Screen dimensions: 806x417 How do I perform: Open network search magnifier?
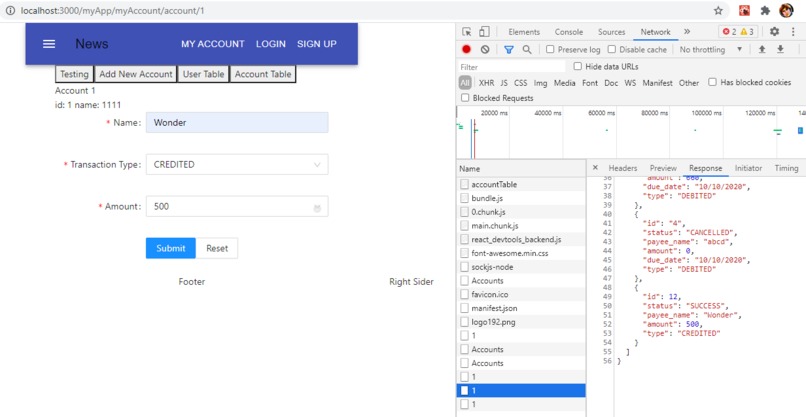(527, 49)
